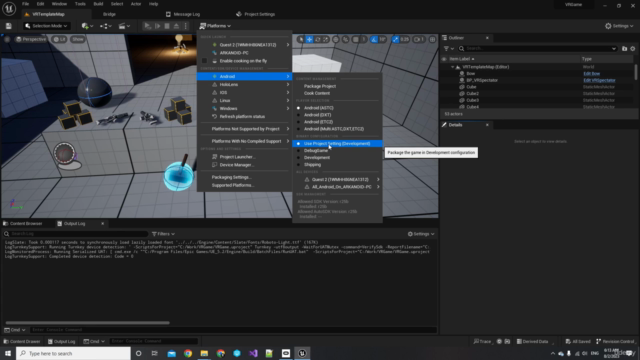Click the Unreal Engine logo
Image resolution: width=640 pixels, height=360 pixels.
9,8
